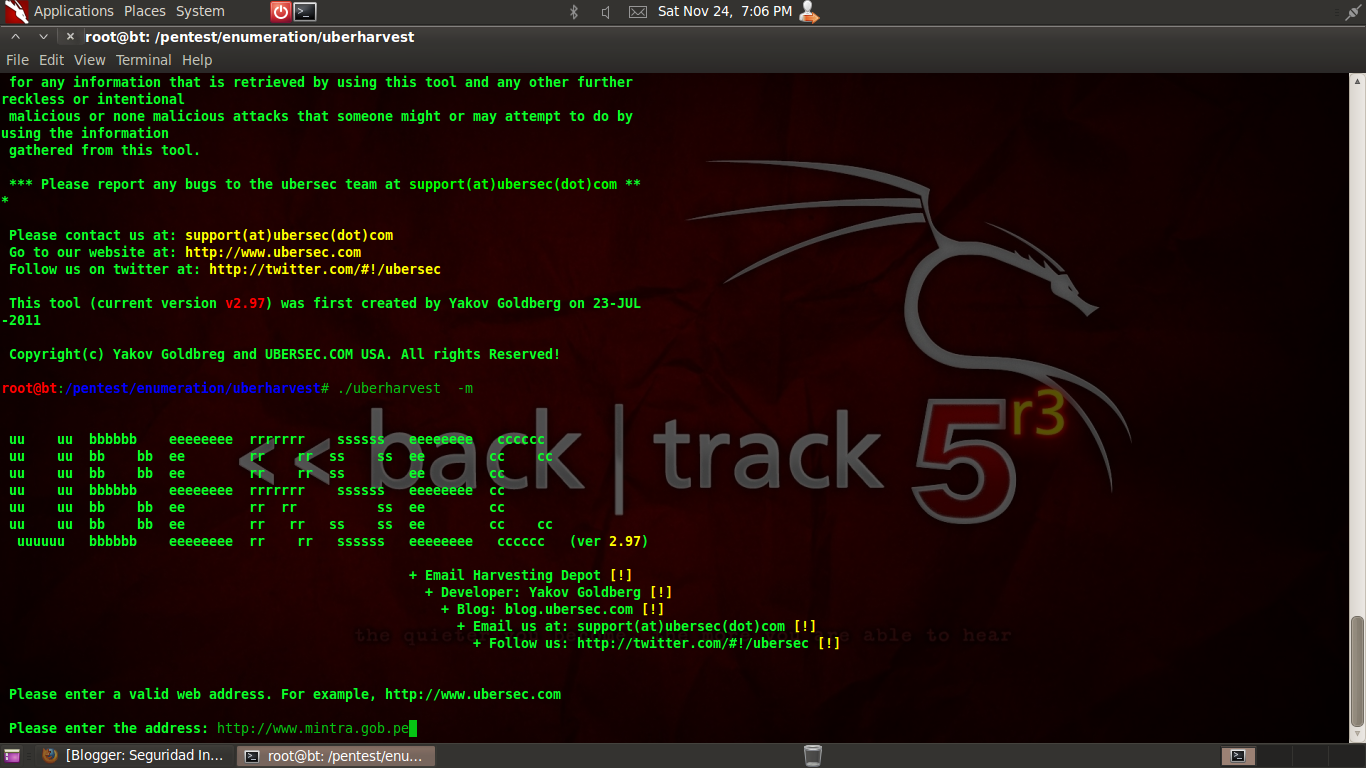This screenshot has width=1366, height=768.
Task: Open the trash icon in bottom panel
Action: pos(813,756)
